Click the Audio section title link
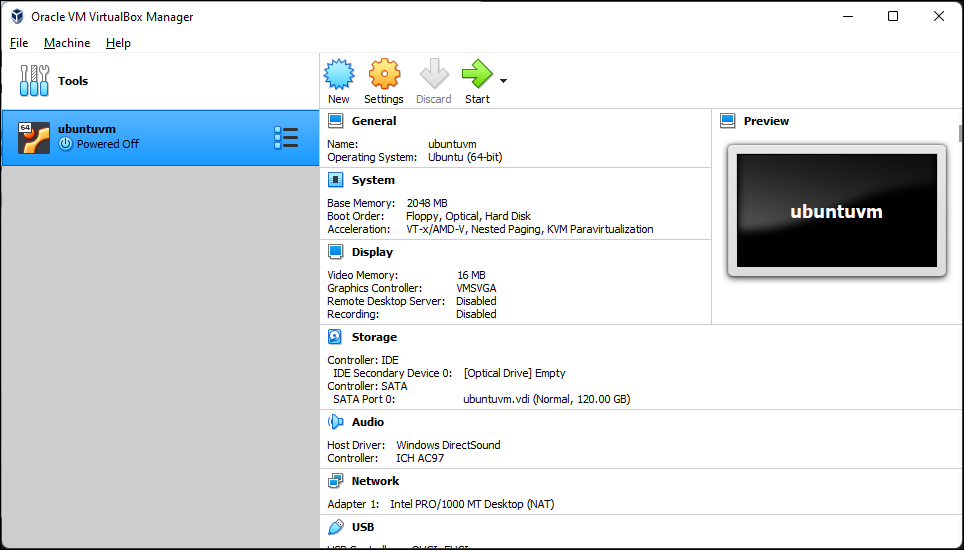This screenshot has height=550, width=964. point(367,422)
